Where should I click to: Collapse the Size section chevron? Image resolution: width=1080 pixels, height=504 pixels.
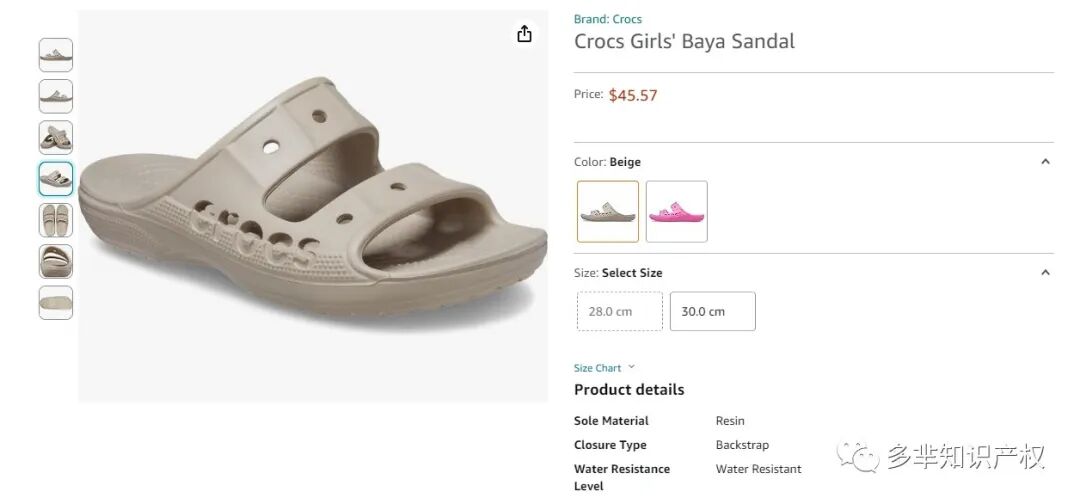1045,273
